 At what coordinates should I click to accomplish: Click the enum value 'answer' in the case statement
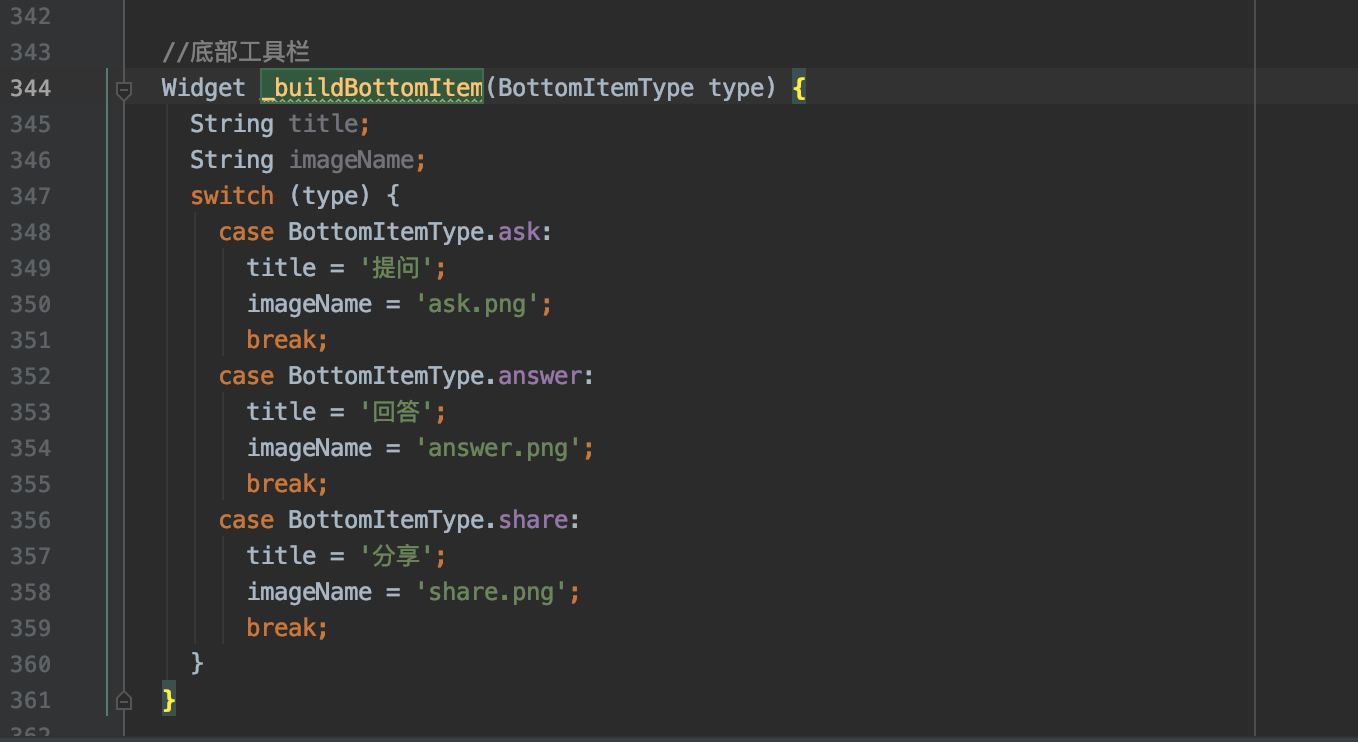pos(540,376)
